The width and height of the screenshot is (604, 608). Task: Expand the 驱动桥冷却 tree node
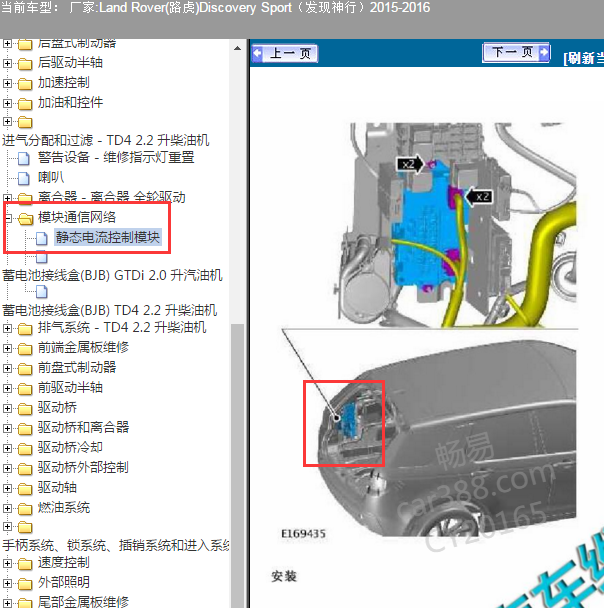click(7, 448)
